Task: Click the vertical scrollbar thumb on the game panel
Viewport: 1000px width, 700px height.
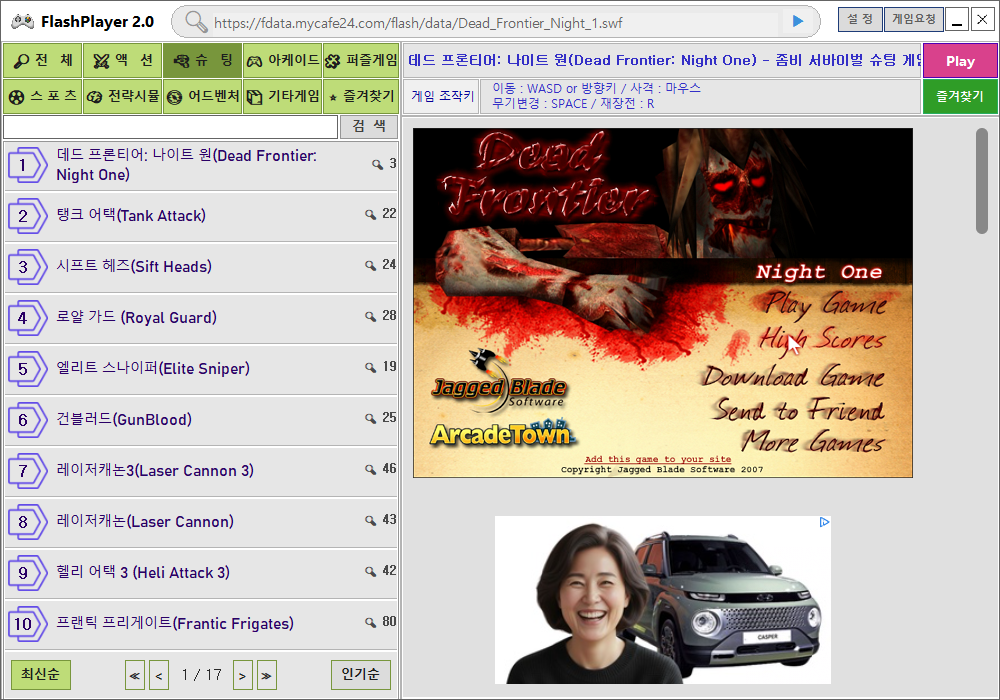Action: coord(982,180)
